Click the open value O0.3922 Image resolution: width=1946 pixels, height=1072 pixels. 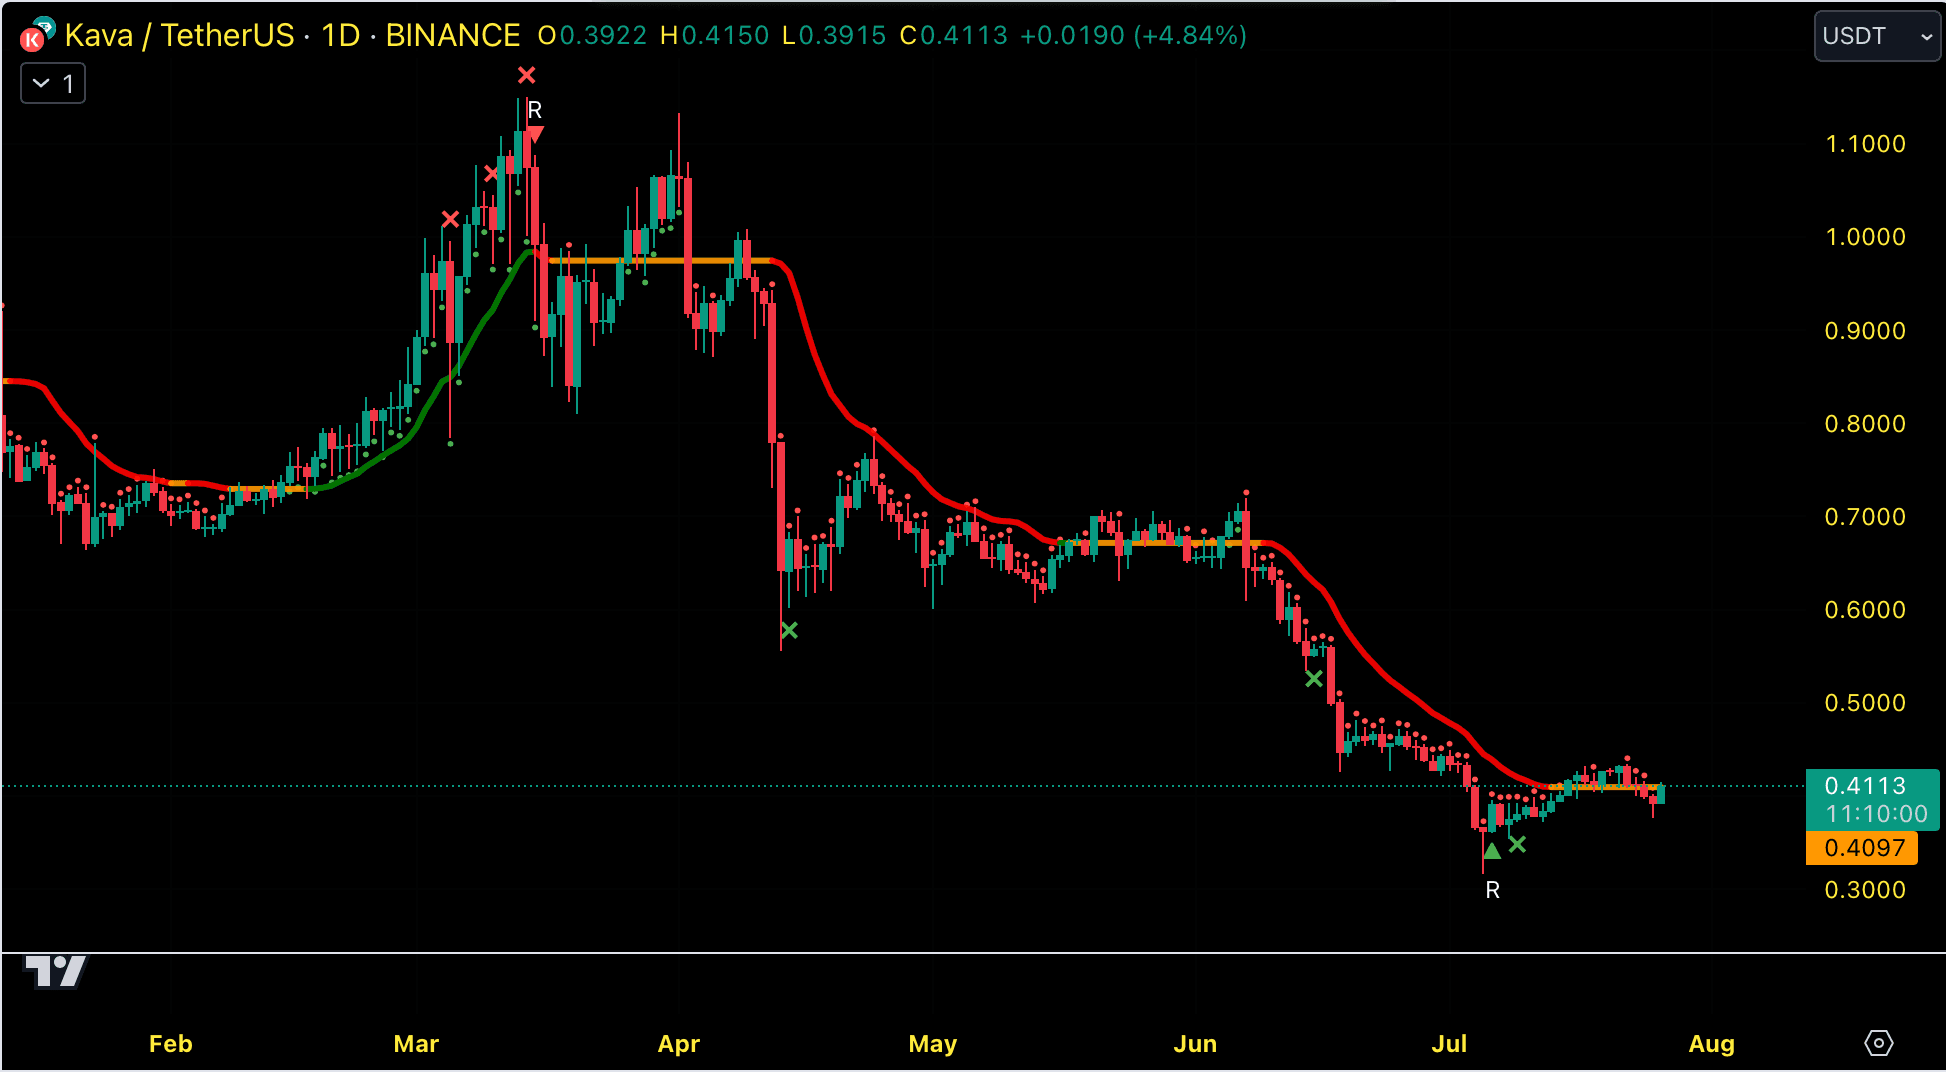(x=593, y=36)
